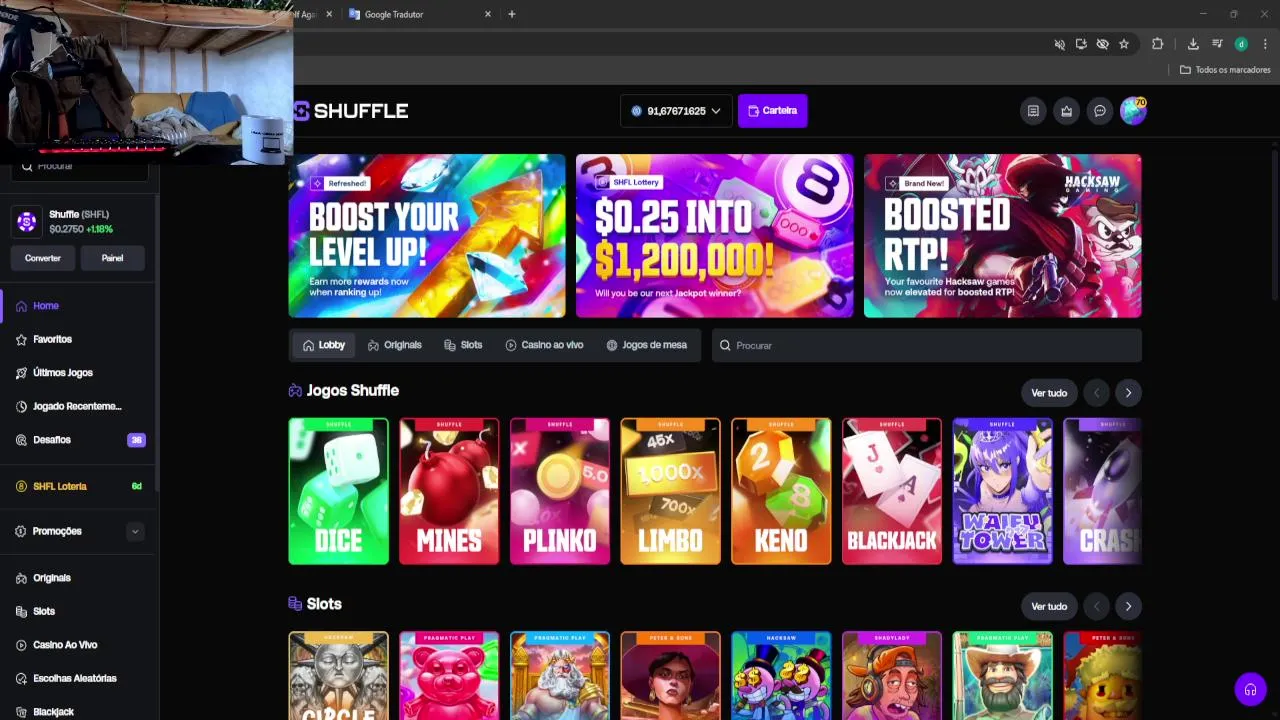Click the Carteira wallet button
The image size is (1280, 720).
[773, 111]
